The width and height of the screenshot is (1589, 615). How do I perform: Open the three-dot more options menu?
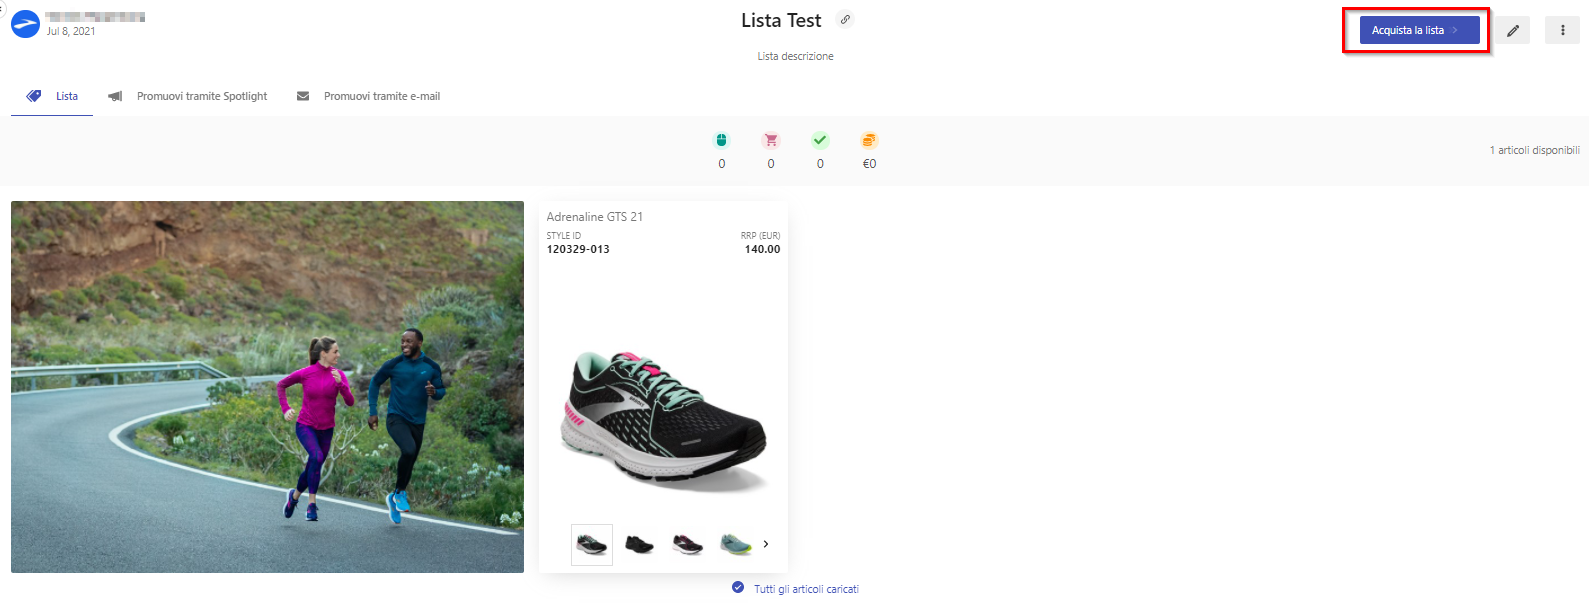point(1562,30)
